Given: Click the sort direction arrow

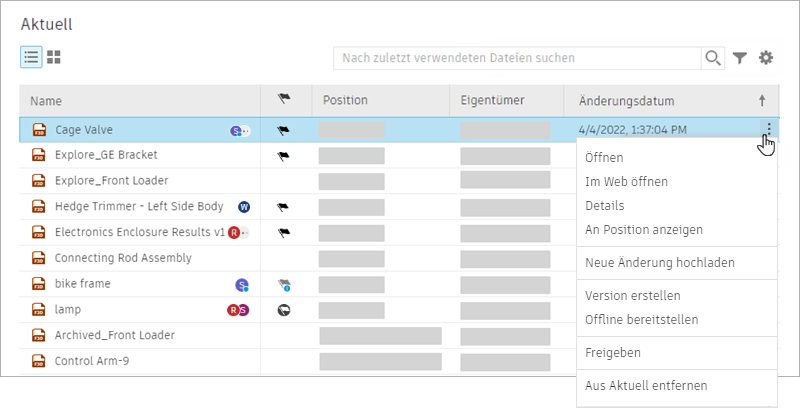Looking at the screenshot, I should pos(762,101).
